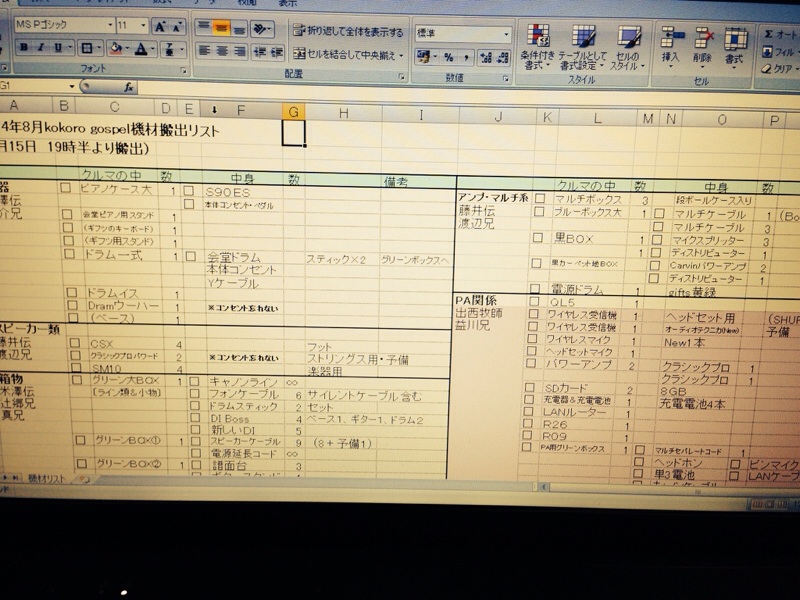Click the fx insert function icon
Screen dimensions: 800x600
129,87
